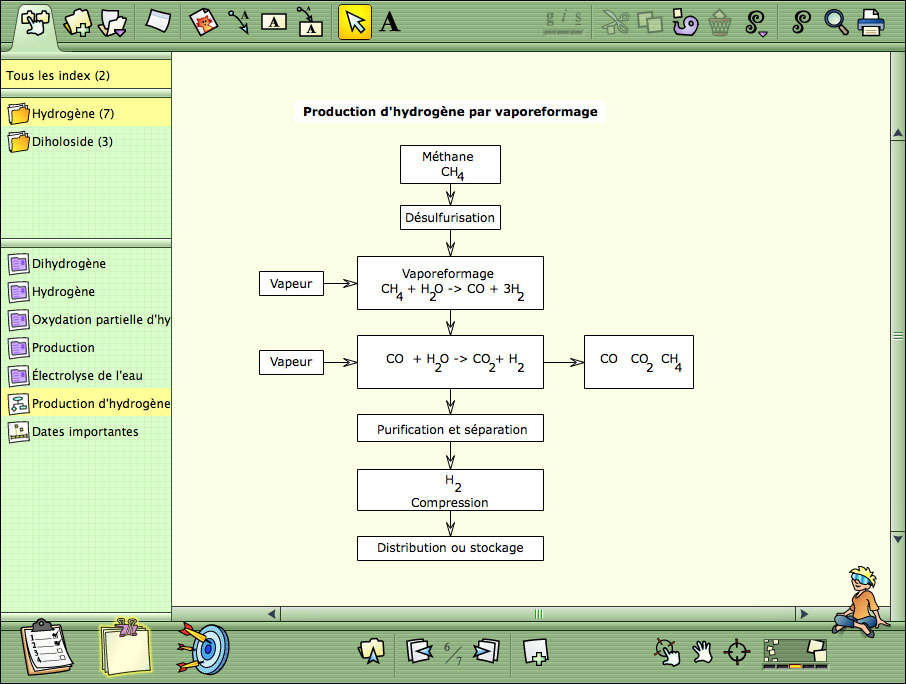Open Oxydation partielle d'hy card
Viewport: 906px width, 684px height.
pos(86,319)
